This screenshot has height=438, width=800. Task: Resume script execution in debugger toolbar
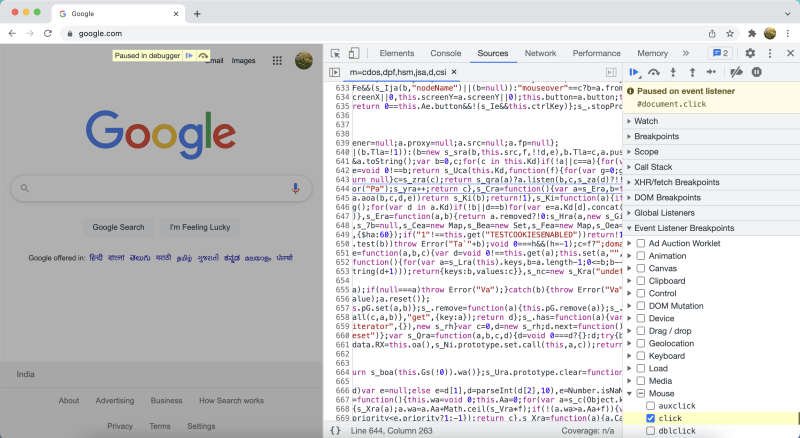point(634,72)
